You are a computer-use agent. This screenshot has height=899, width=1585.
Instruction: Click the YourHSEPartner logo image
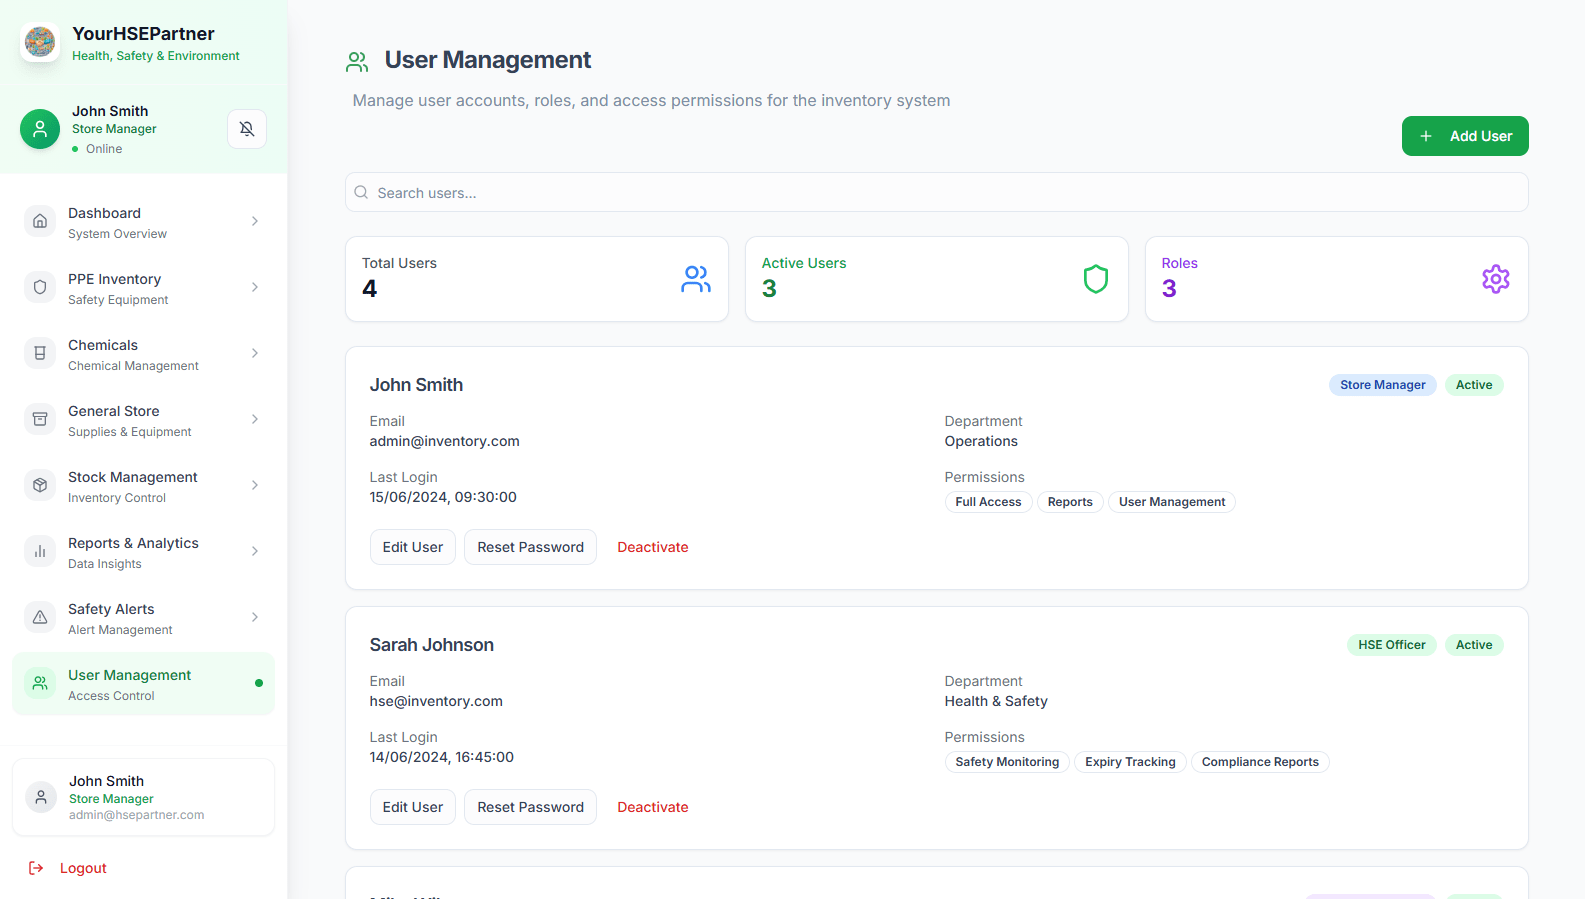40,42
